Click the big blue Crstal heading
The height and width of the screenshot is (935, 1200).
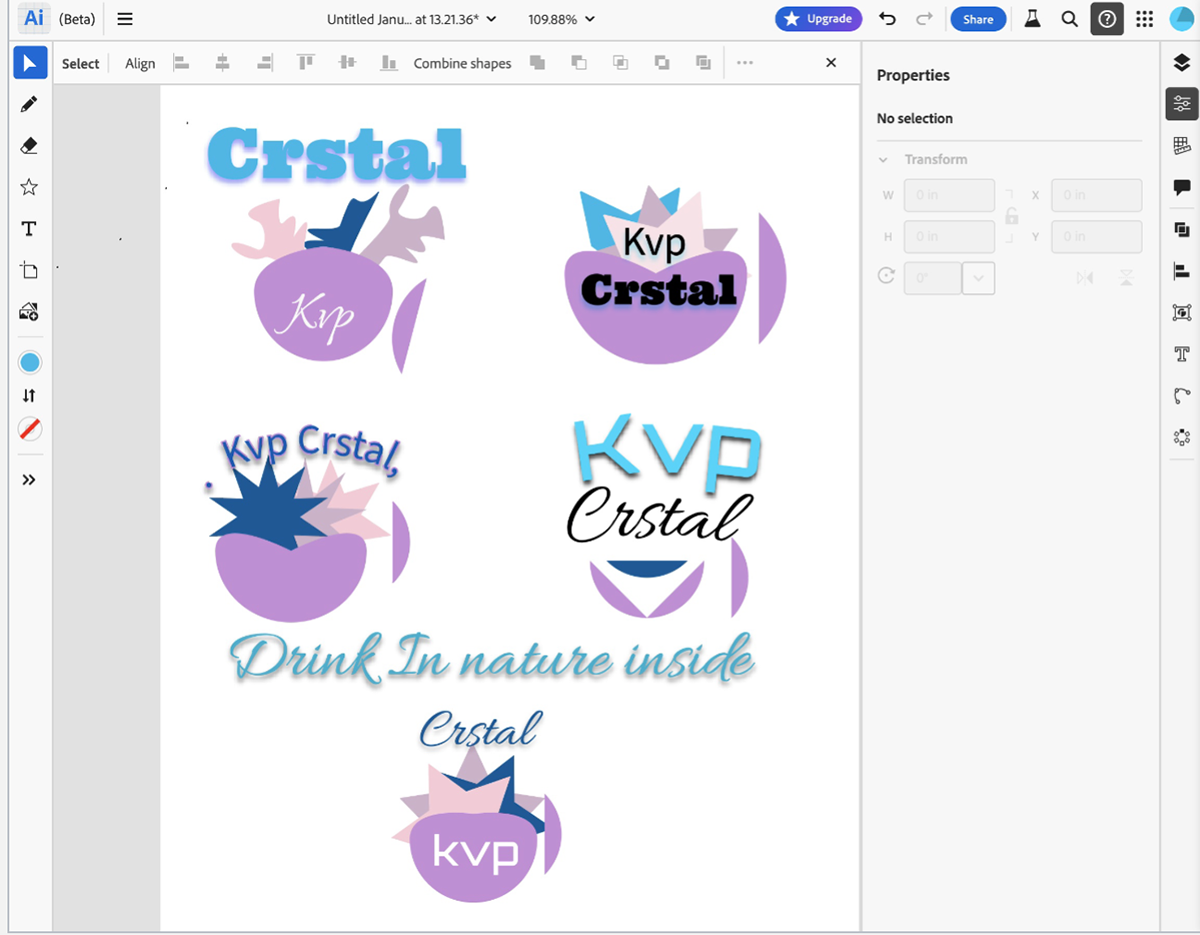pos(337,153)
